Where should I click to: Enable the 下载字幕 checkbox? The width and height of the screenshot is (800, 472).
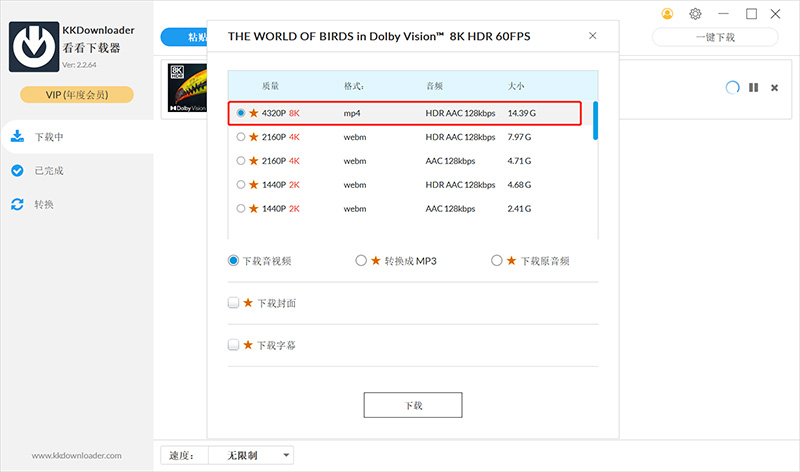pos(234,345)
